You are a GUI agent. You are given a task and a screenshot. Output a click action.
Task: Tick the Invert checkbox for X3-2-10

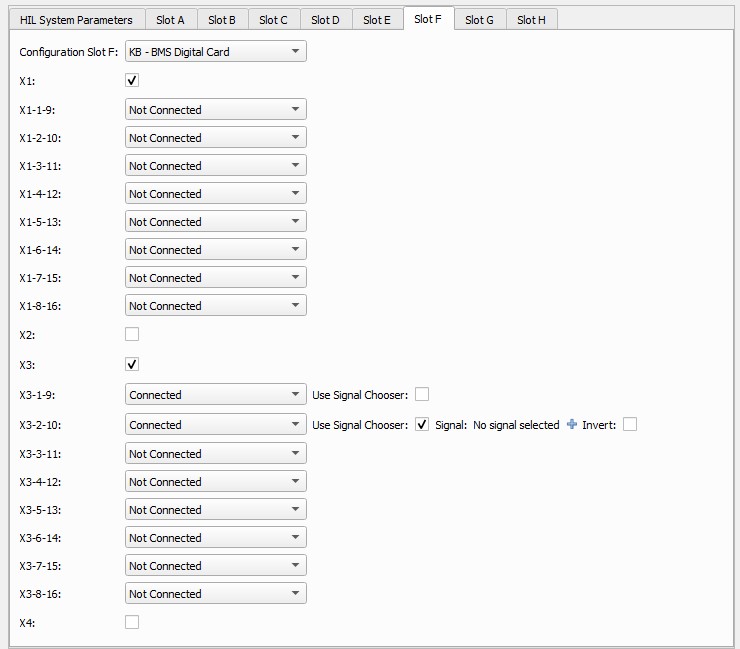[630, 424]
